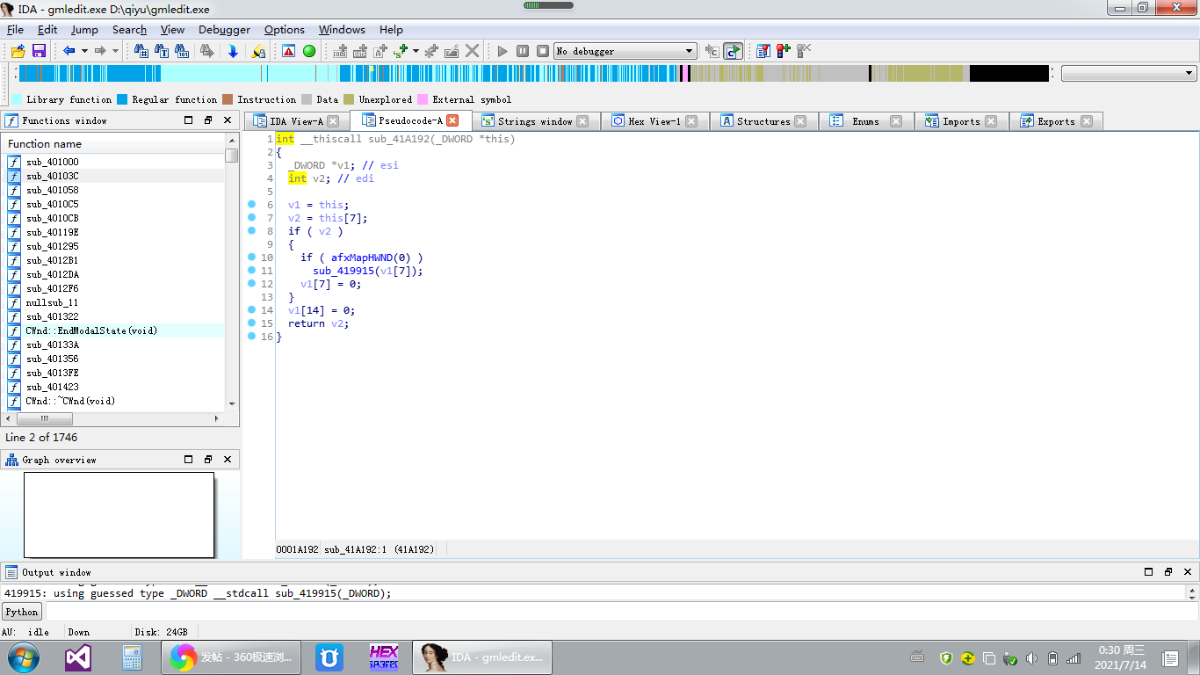Image resolution: width=1200 pixels, height=675 pixels.
Task: Open the forward-arrow history dropdown
Action: [x=115, y=51]
